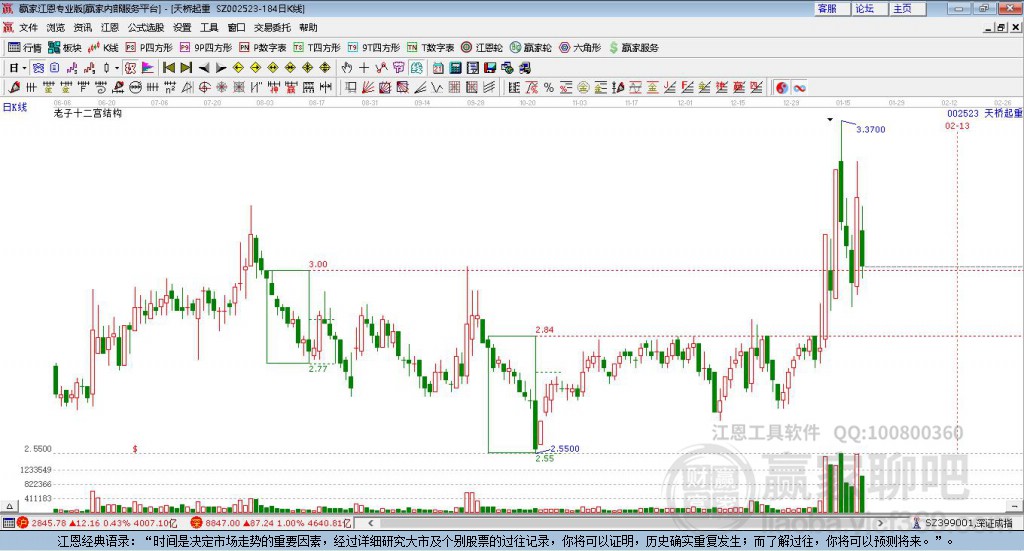Screen dimensions: 1024x551
Task: Jump to the first bar icon
Action: point(168,68)
